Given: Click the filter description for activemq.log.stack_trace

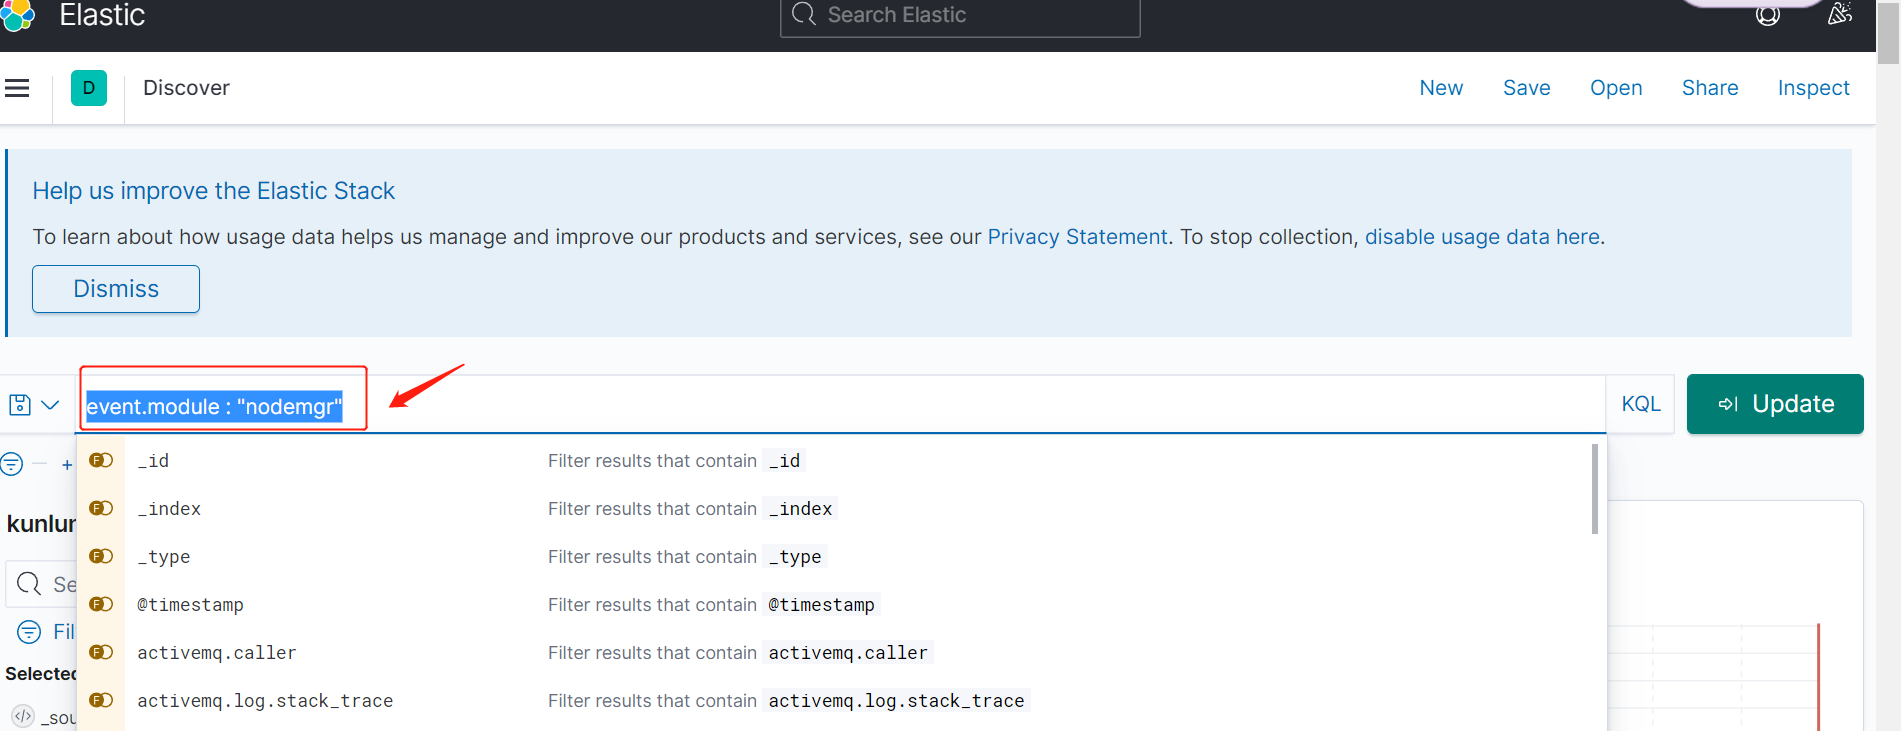Looking at the screenshot, I should tap(788, 701).
